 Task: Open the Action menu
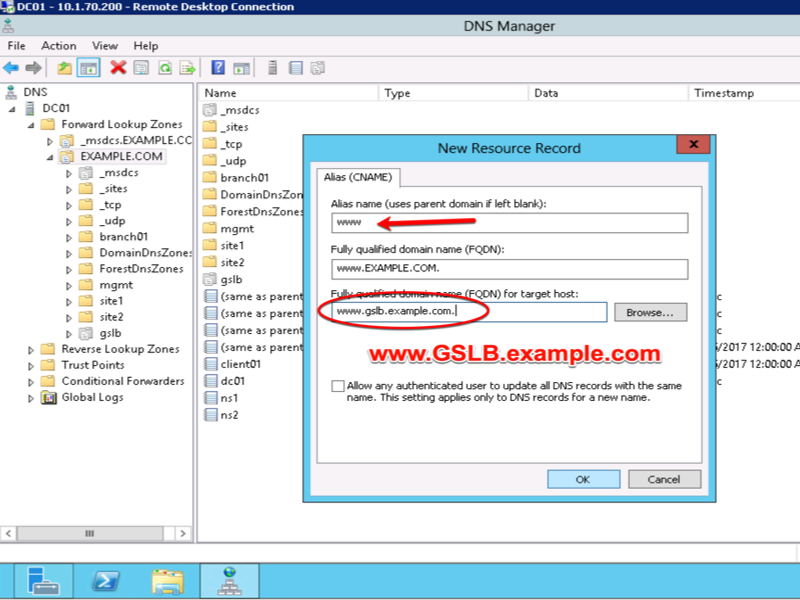tap(59, 46)
